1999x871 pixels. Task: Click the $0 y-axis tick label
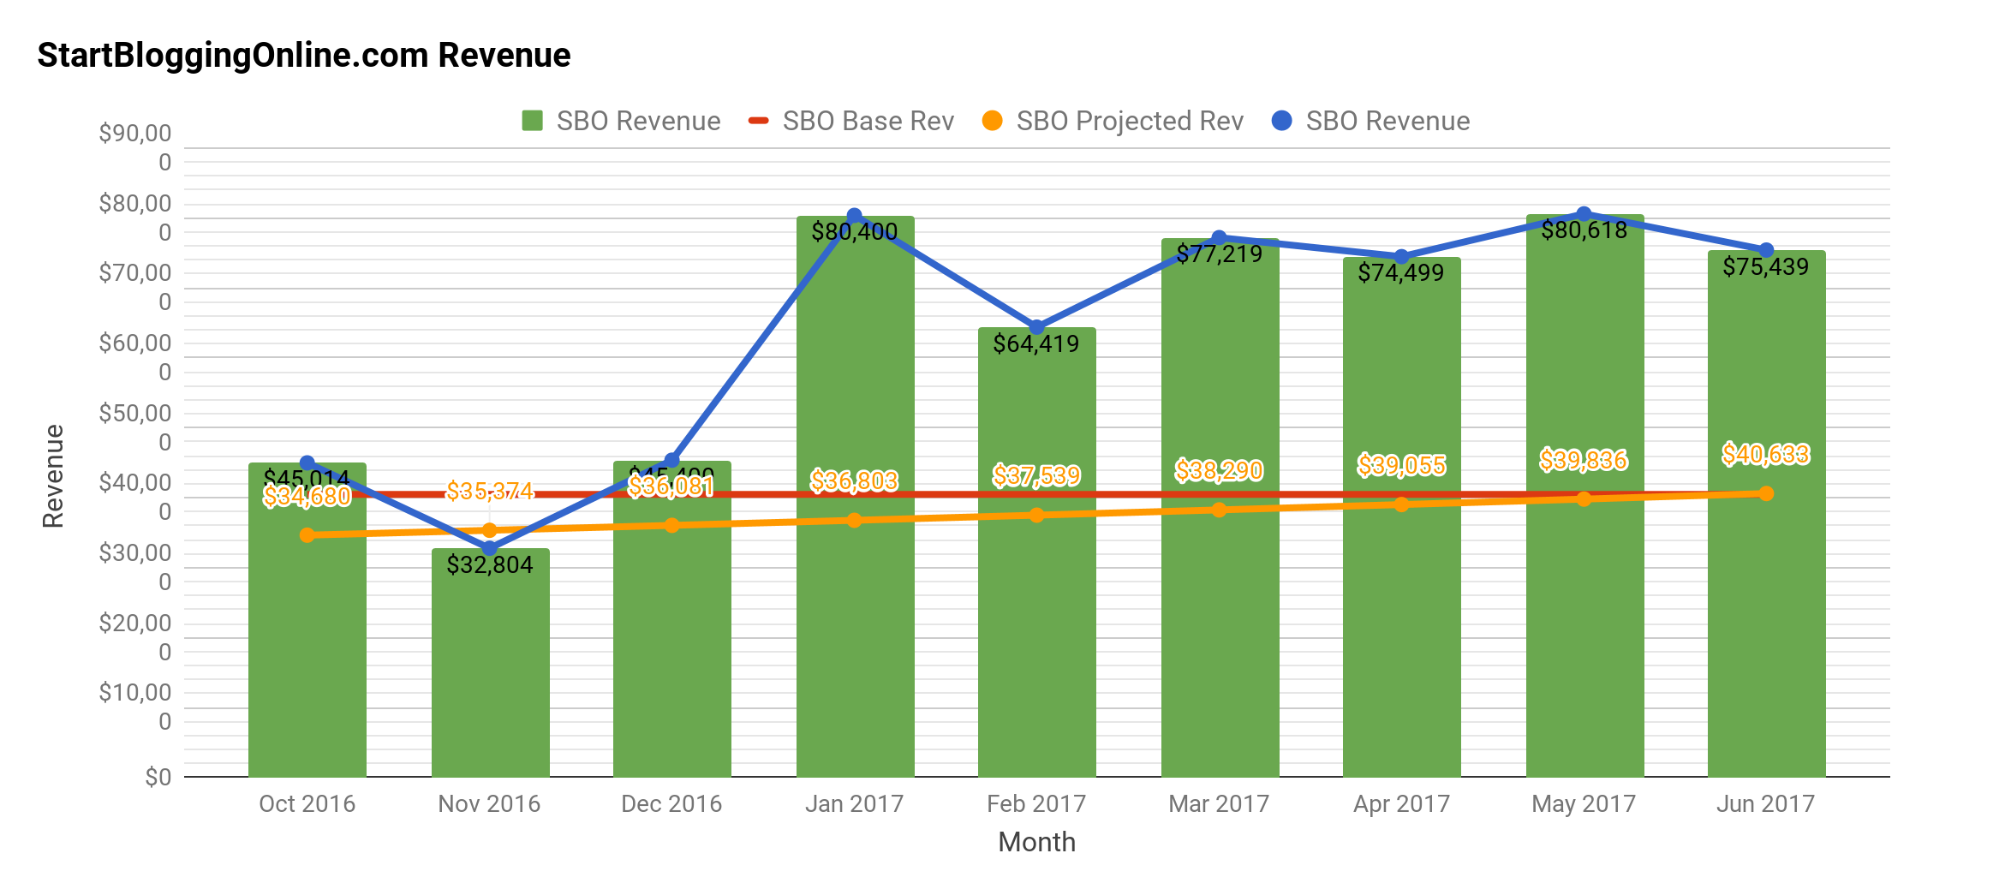pos(158,777)
